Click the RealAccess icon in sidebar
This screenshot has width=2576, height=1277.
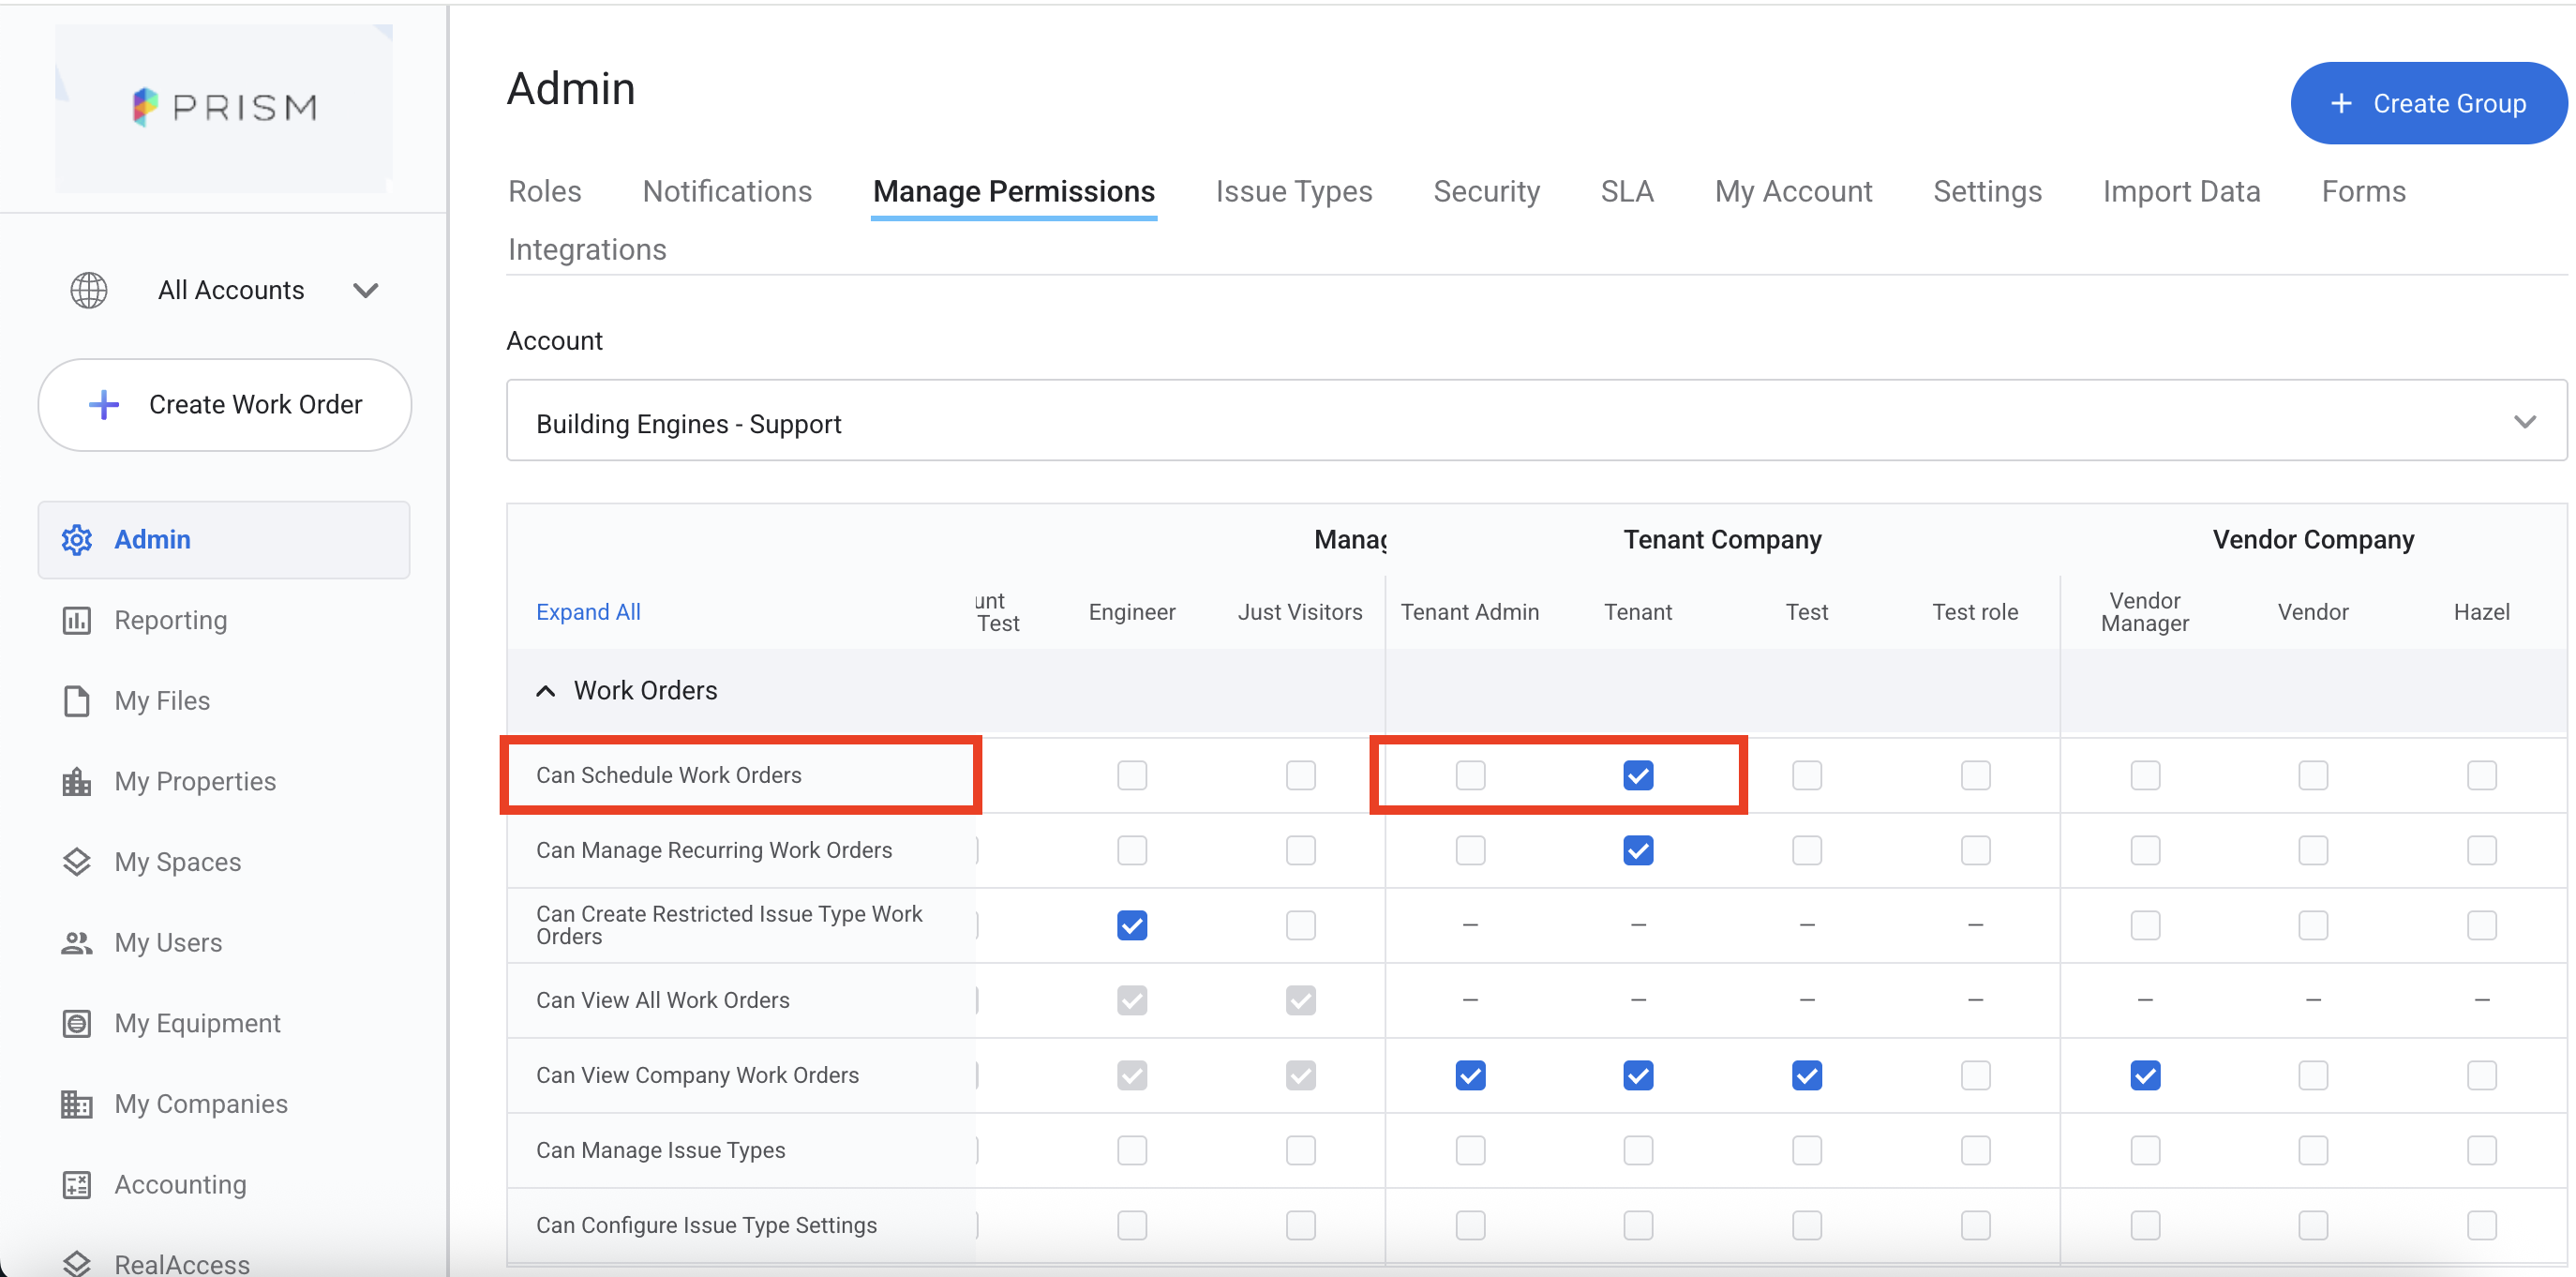click(77, 1263)
